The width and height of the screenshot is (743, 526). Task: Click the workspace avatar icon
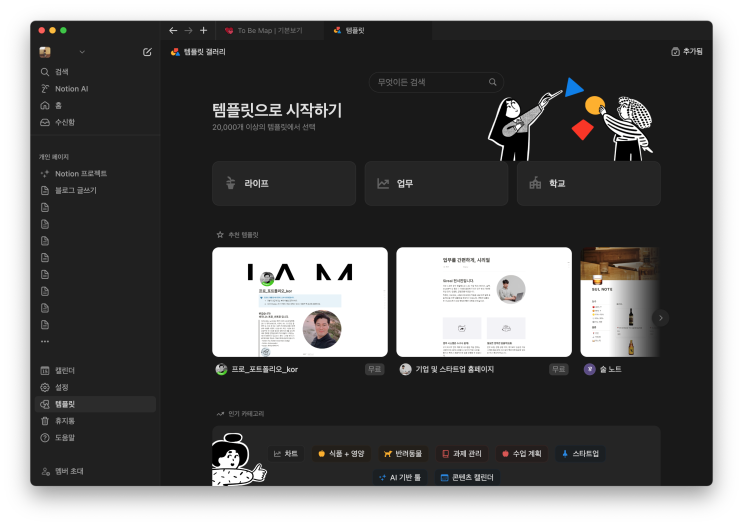[x=45, y=52]
